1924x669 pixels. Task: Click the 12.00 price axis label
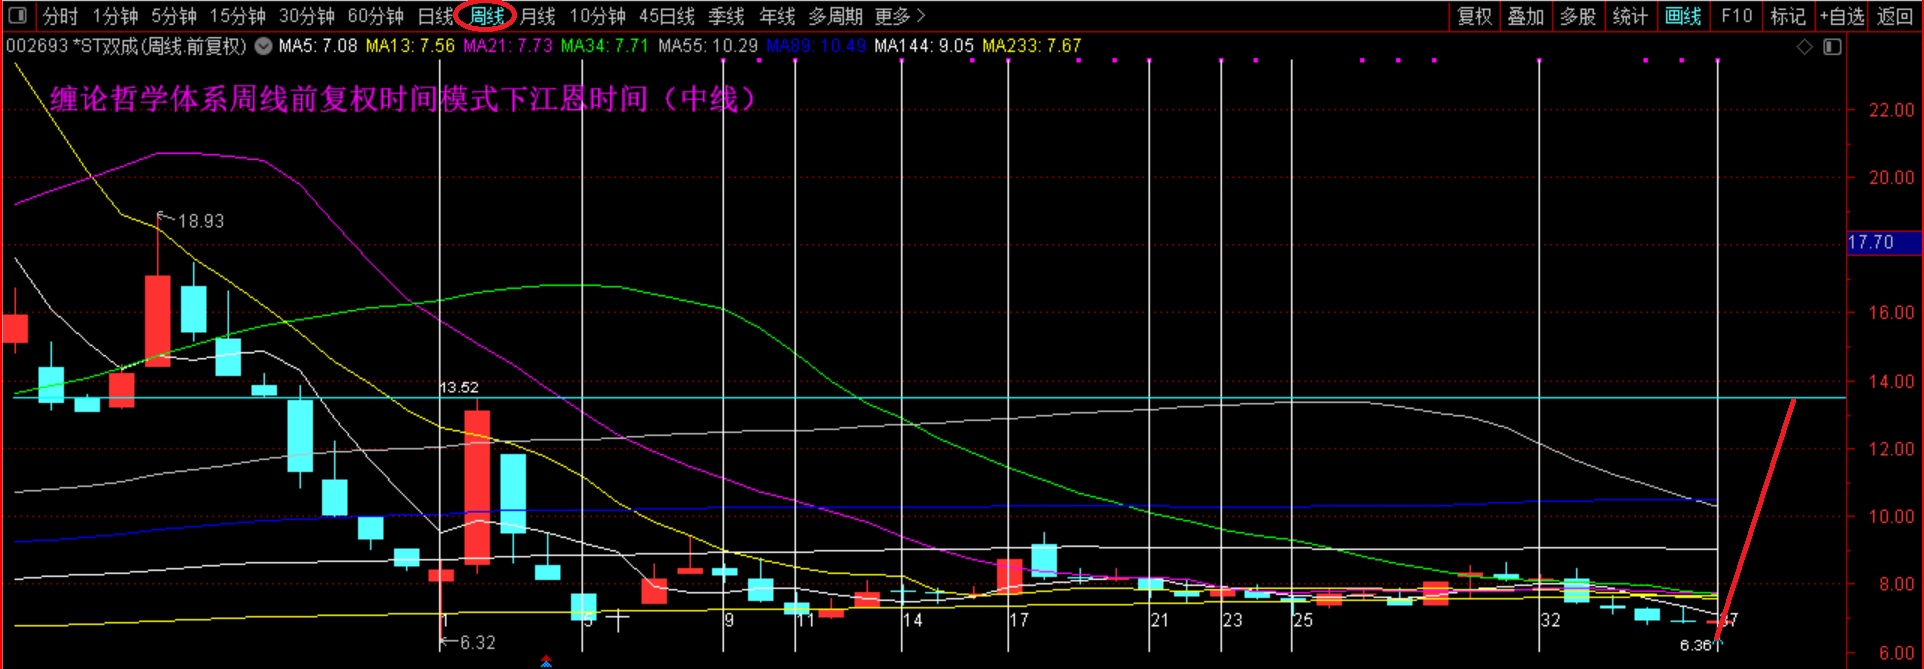[1891, 449]
